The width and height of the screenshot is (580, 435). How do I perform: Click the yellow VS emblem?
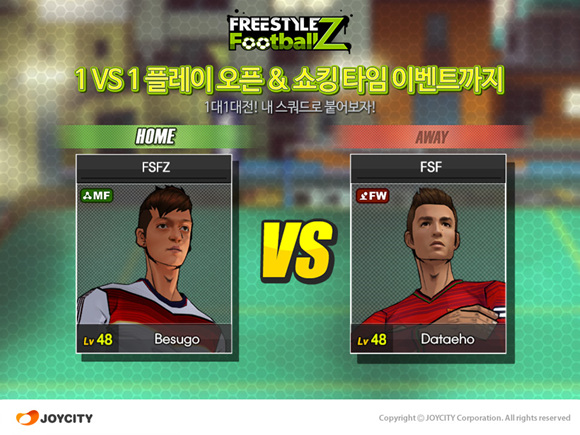click(x=298, y=250)
